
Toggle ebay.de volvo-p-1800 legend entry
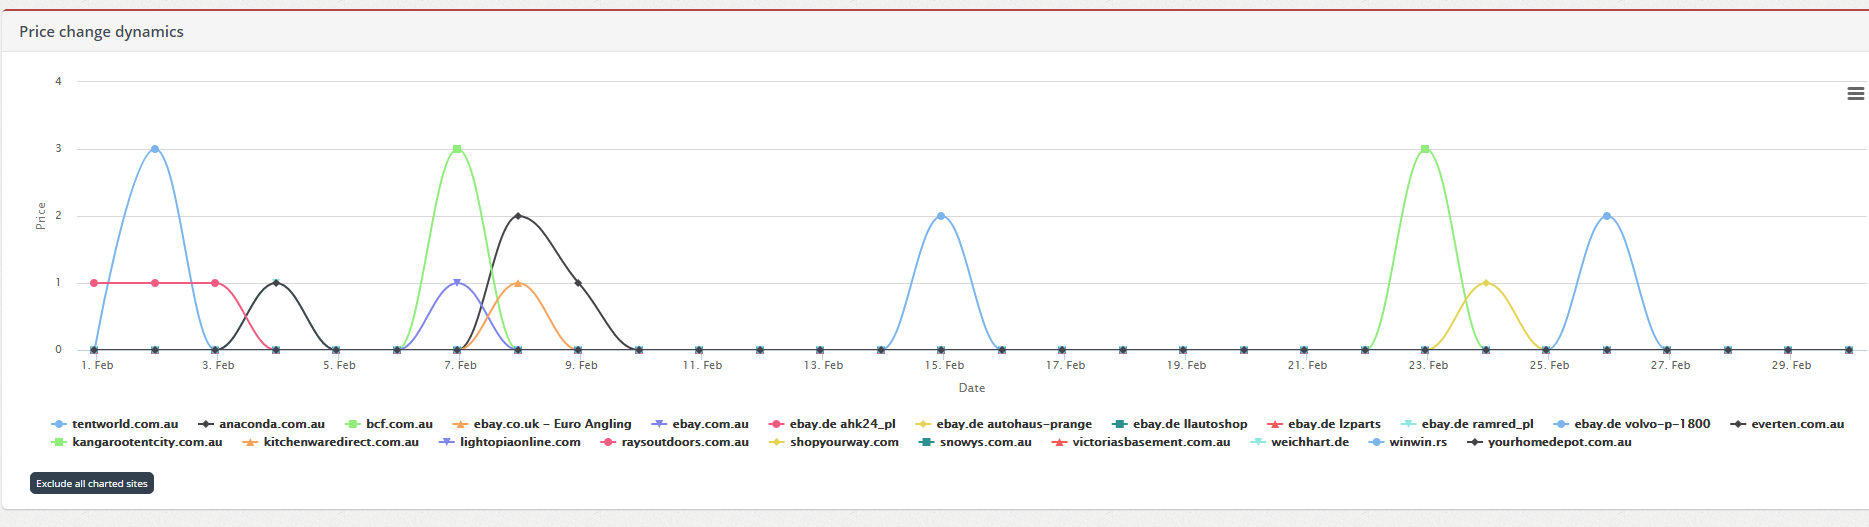pos(1633,424)
